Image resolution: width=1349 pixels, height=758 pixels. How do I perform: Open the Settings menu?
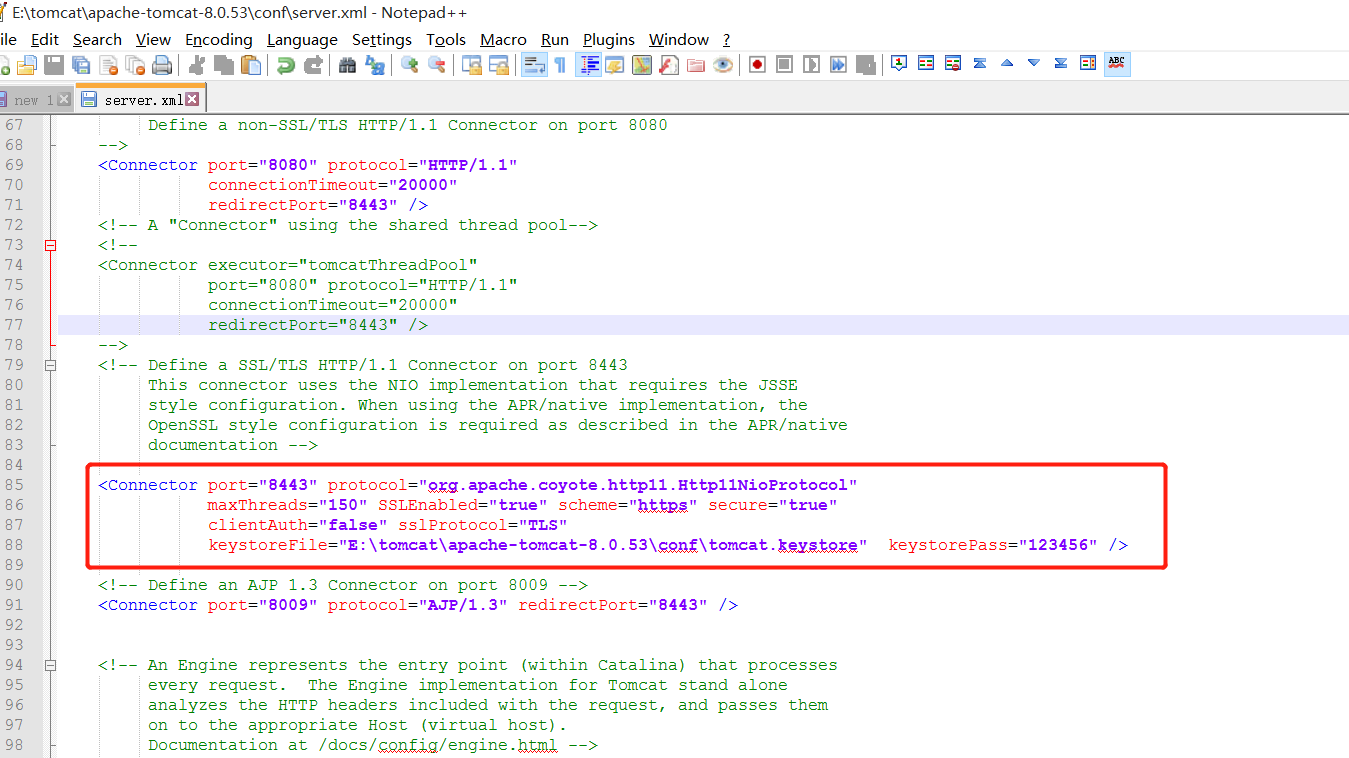pyautogui.click(x=381, y=40)
